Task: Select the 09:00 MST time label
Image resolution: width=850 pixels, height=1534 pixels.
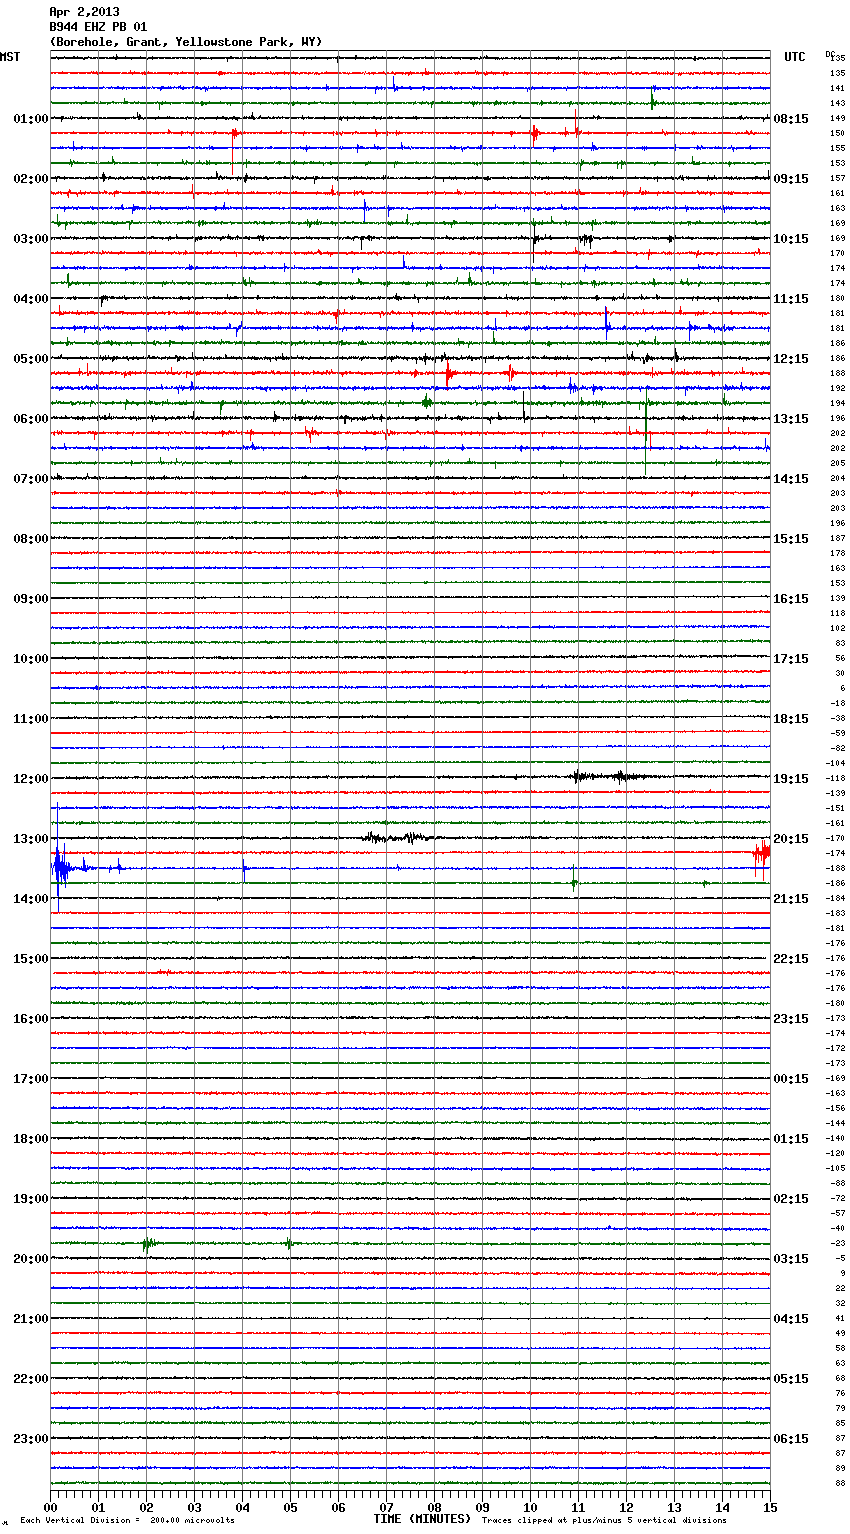Action: 31,599
